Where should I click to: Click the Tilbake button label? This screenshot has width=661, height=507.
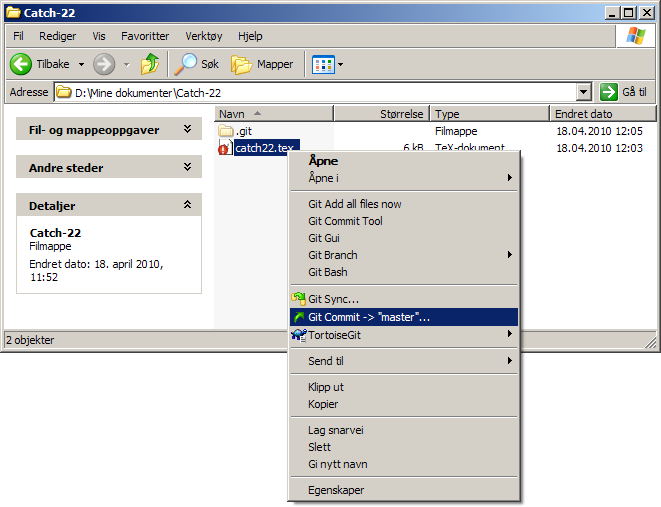53,64
